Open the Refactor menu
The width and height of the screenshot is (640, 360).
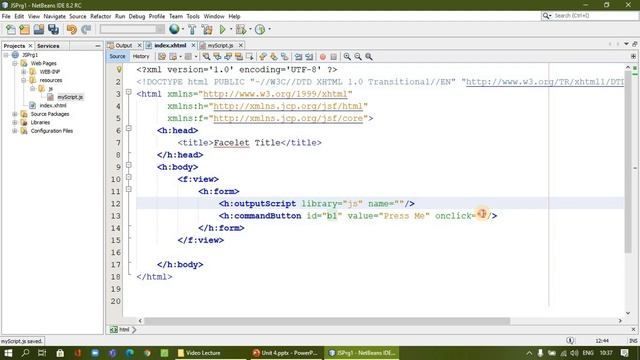point(100,16)
